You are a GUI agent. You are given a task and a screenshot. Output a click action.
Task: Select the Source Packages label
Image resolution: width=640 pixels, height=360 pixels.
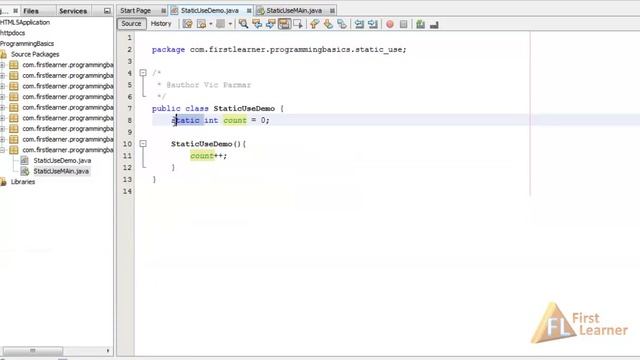35,54
